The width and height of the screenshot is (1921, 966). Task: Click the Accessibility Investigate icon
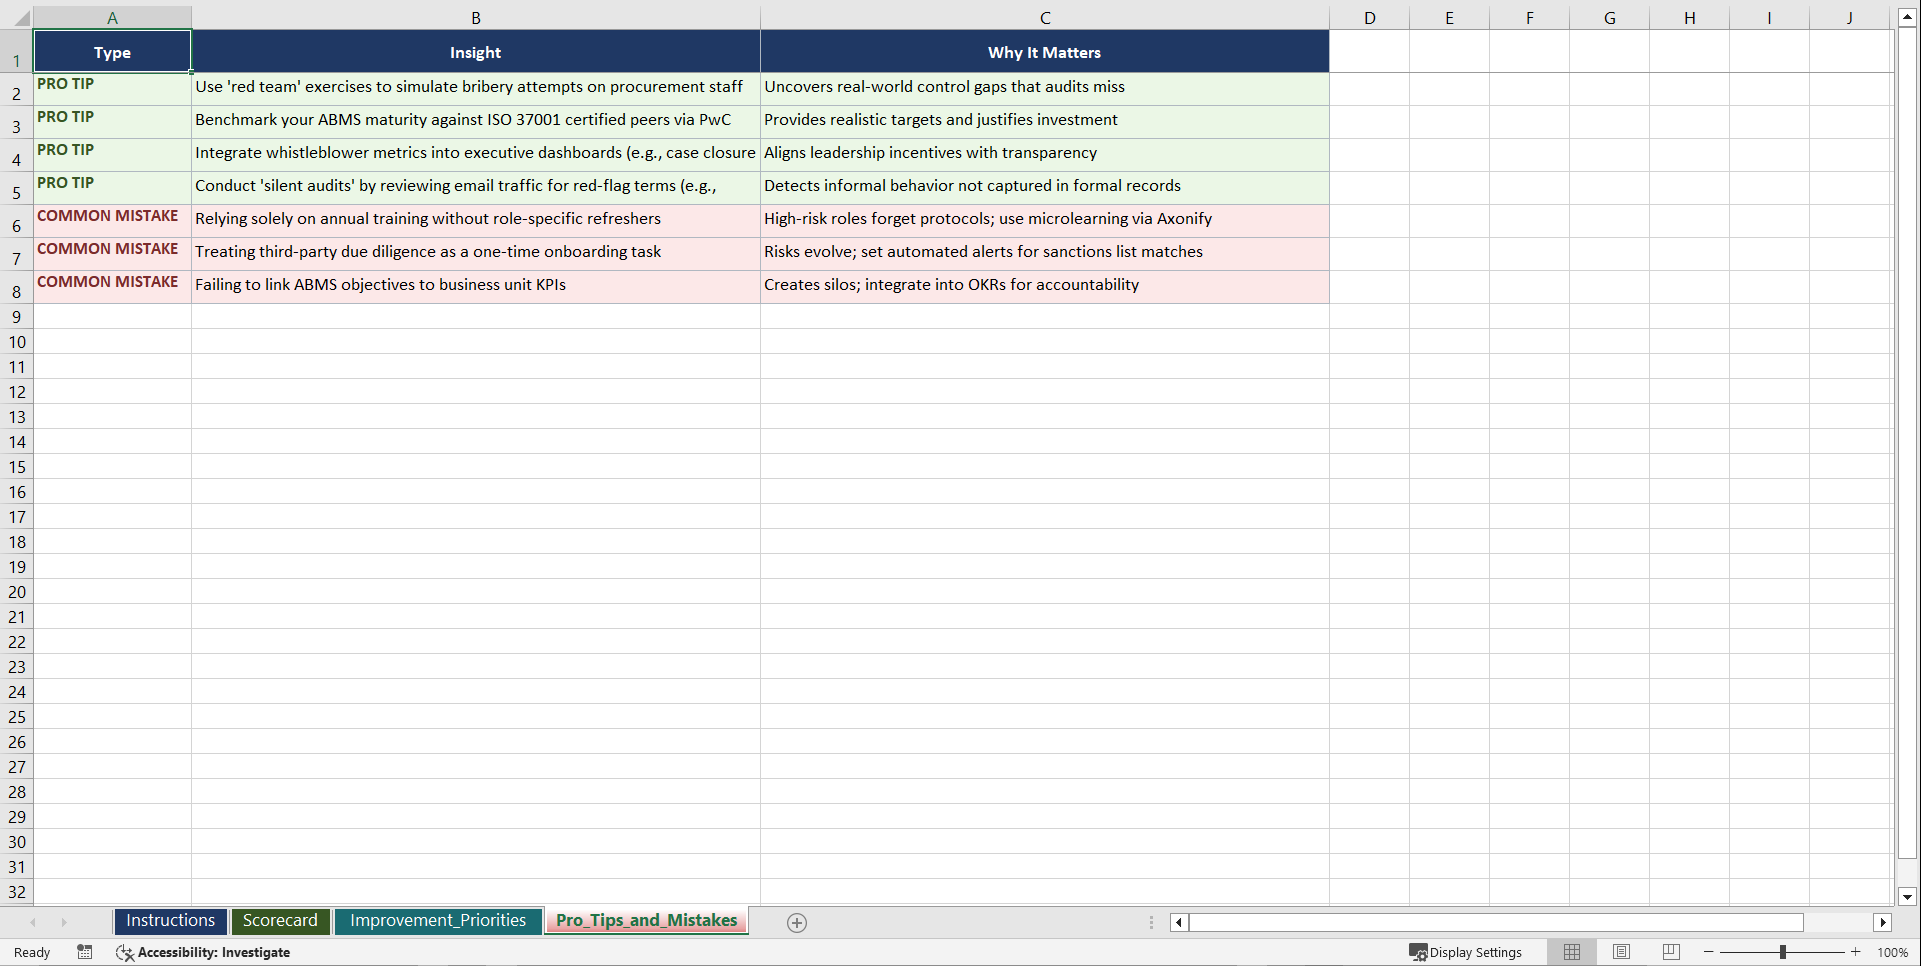(125, 952)
